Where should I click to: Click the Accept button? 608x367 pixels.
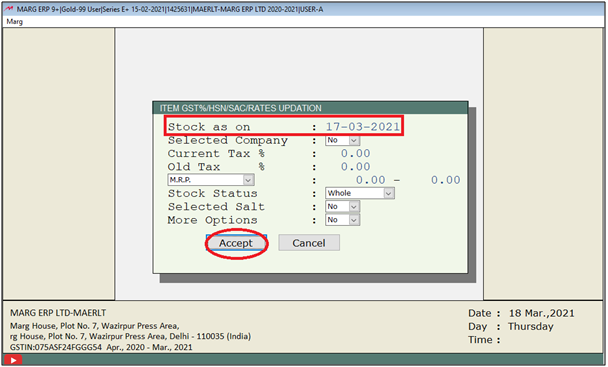236,243
